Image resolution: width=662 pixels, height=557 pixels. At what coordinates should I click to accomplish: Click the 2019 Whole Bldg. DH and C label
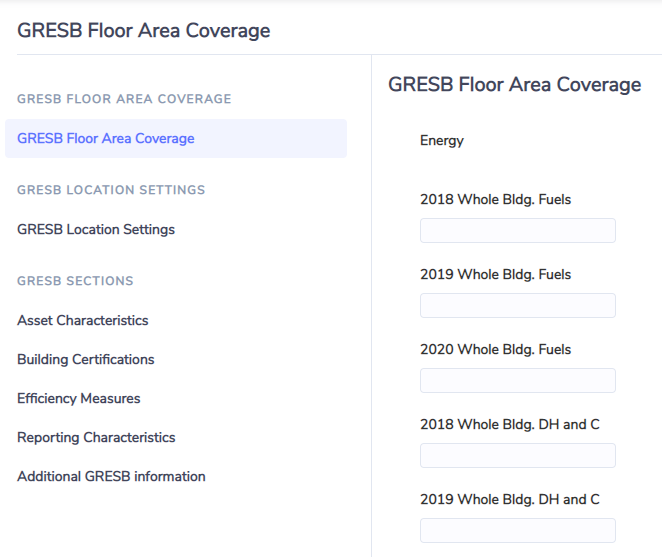coord(510,499)
